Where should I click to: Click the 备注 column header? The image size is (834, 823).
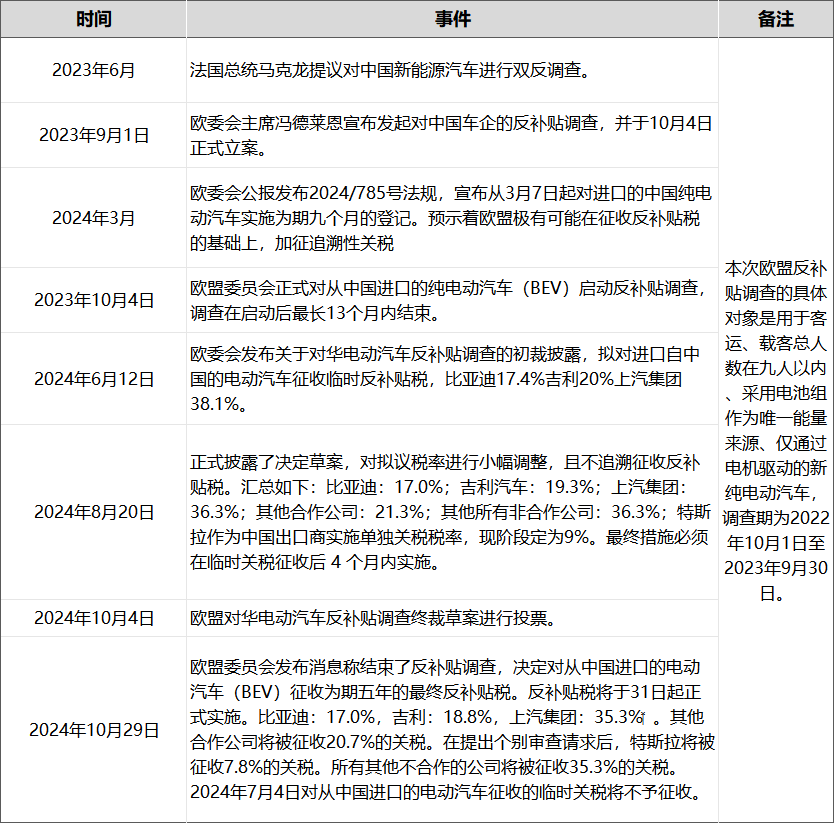tap(776, 19)
